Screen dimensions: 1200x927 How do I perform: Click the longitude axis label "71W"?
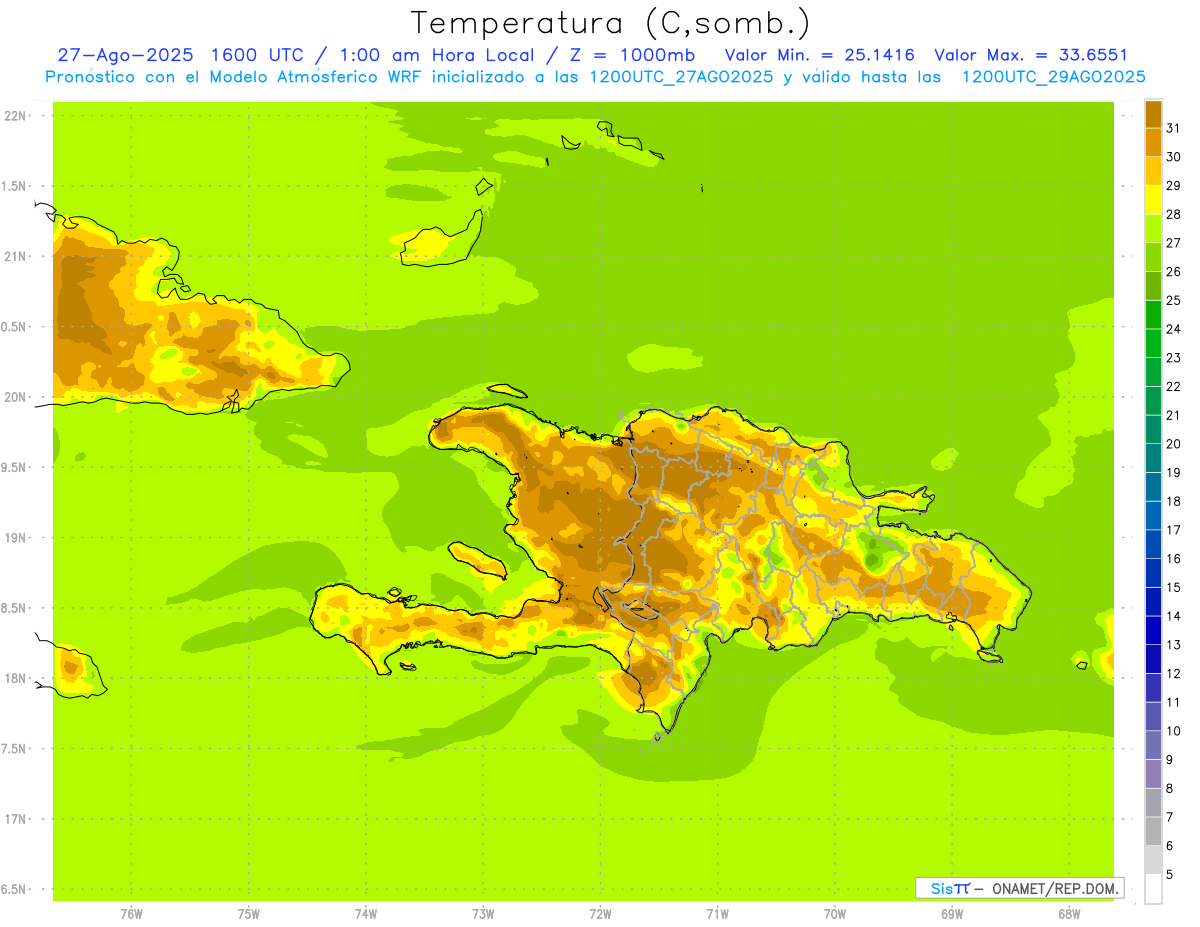717,914
